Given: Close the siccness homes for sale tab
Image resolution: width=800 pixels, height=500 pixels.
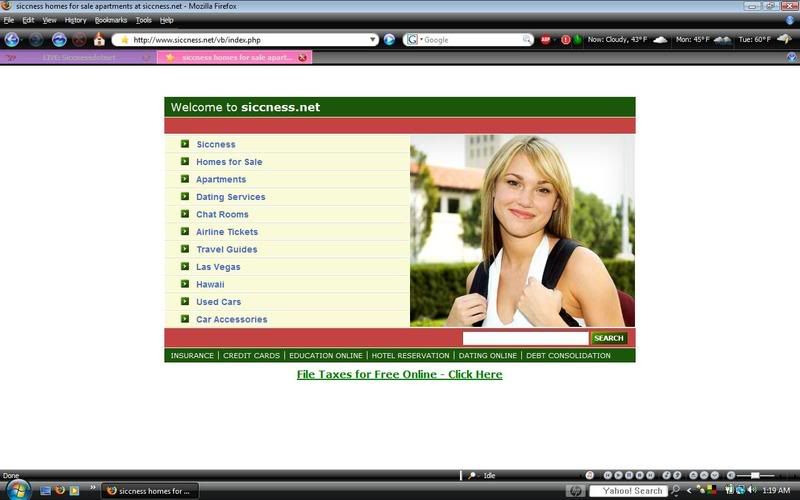Looking at the screenshot, I should pyautogui.click(x=302, y=58).
